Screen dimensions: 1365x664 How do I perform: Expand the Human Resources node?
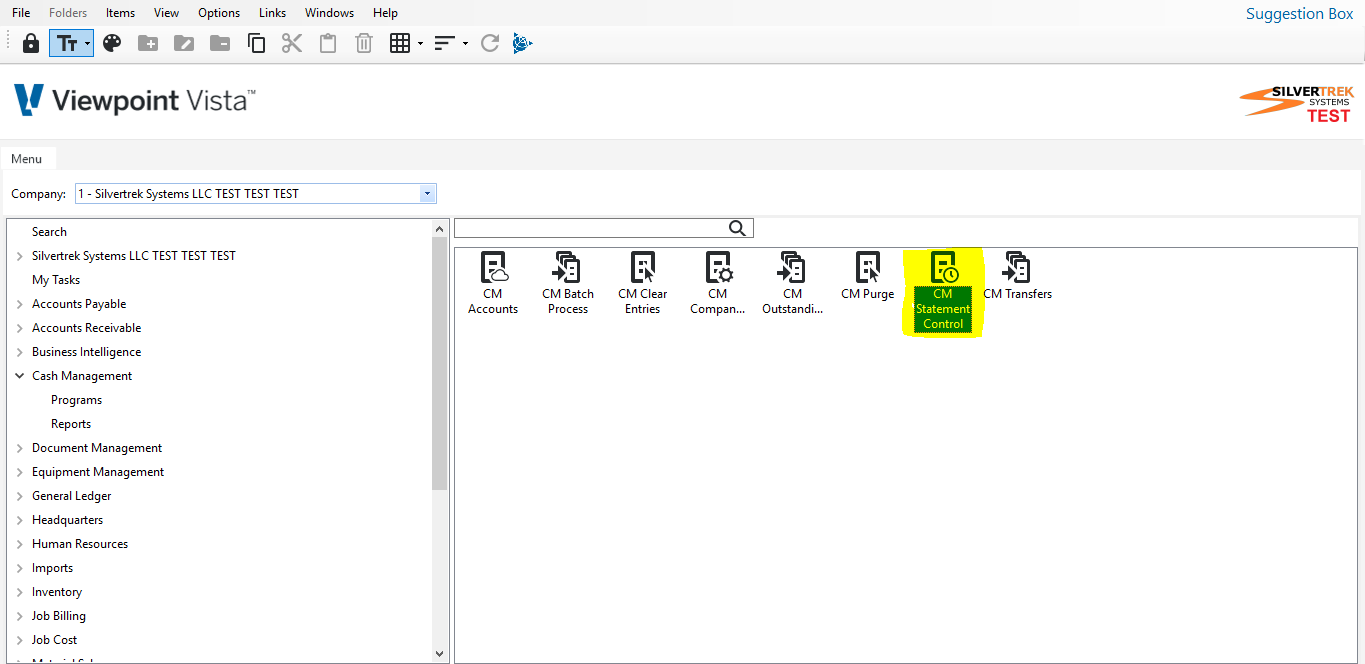click(x=20, y=544)
